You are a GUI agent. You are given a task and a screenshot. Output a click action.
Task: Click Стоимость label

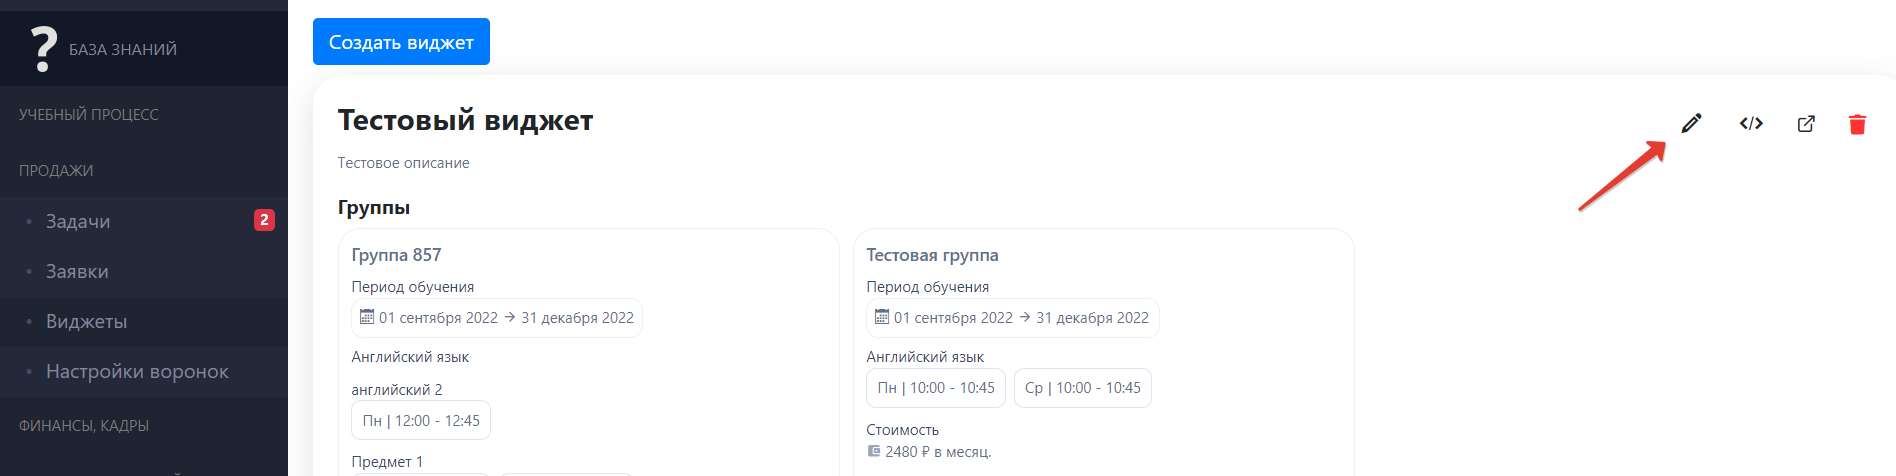[x=903, y=430]
